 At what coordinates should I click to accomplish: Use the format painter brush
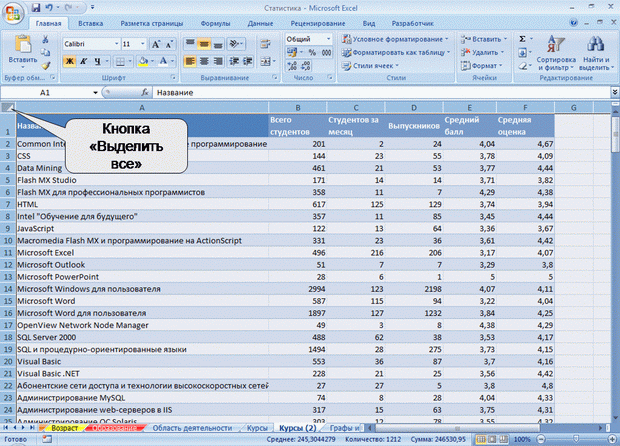click(x=46, y=66)
